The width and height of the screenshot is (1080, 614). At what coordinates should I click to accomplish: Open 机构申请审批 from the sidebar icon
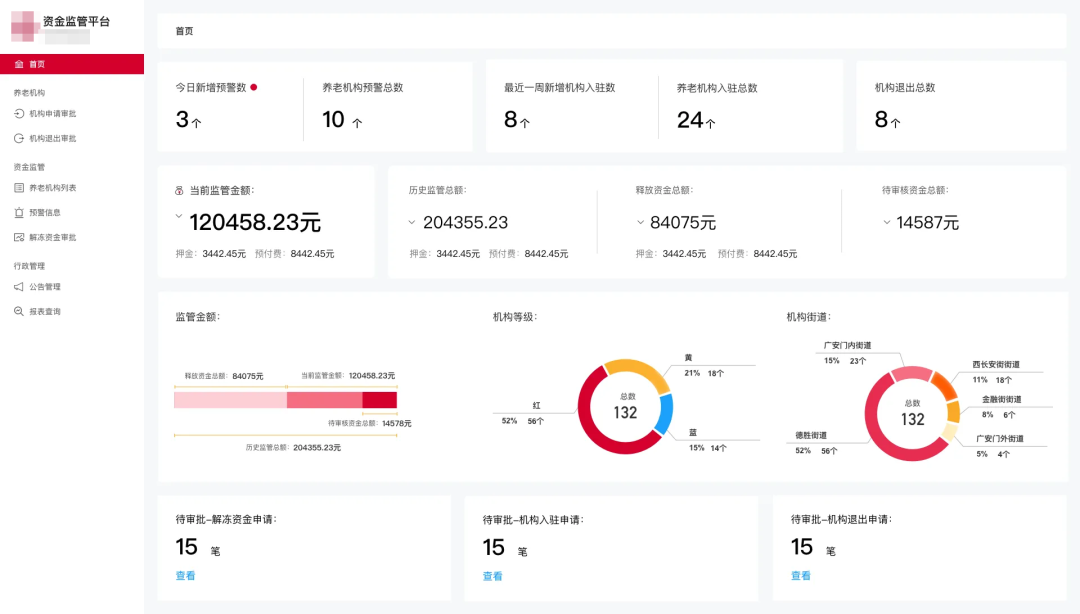pyautogui.click(x=21, y=113)
